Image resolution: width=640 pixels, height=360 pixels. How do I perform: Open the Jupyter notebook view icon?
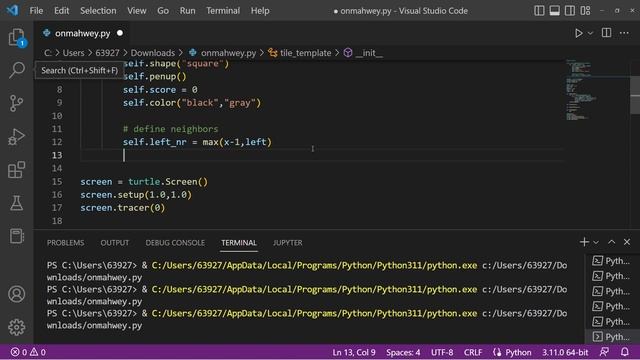pyautogui.click(x=16, y=236)
